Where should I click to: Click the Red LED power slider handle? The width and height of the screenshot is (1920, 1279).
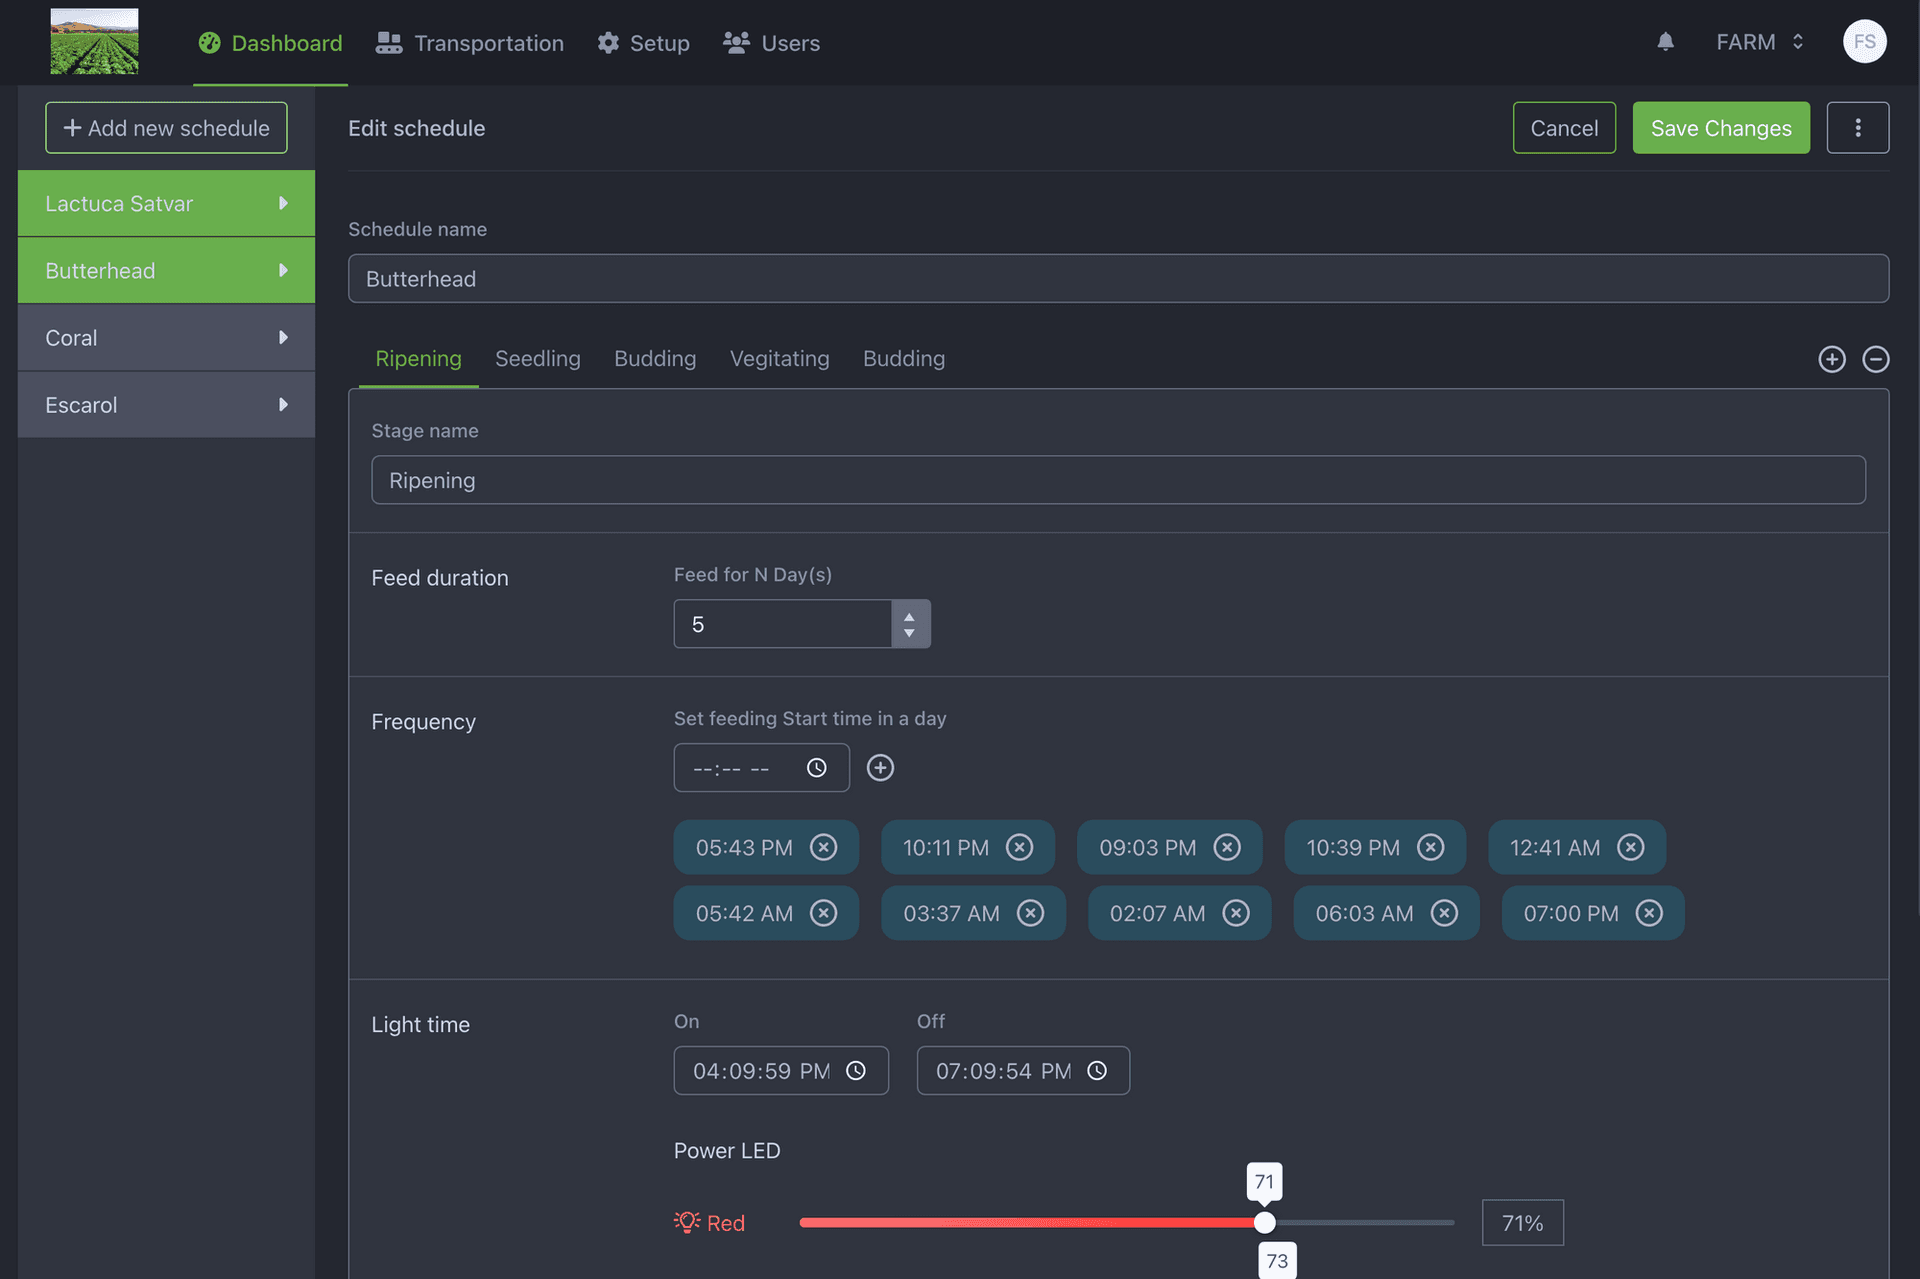click(x=1264, y=1222)
